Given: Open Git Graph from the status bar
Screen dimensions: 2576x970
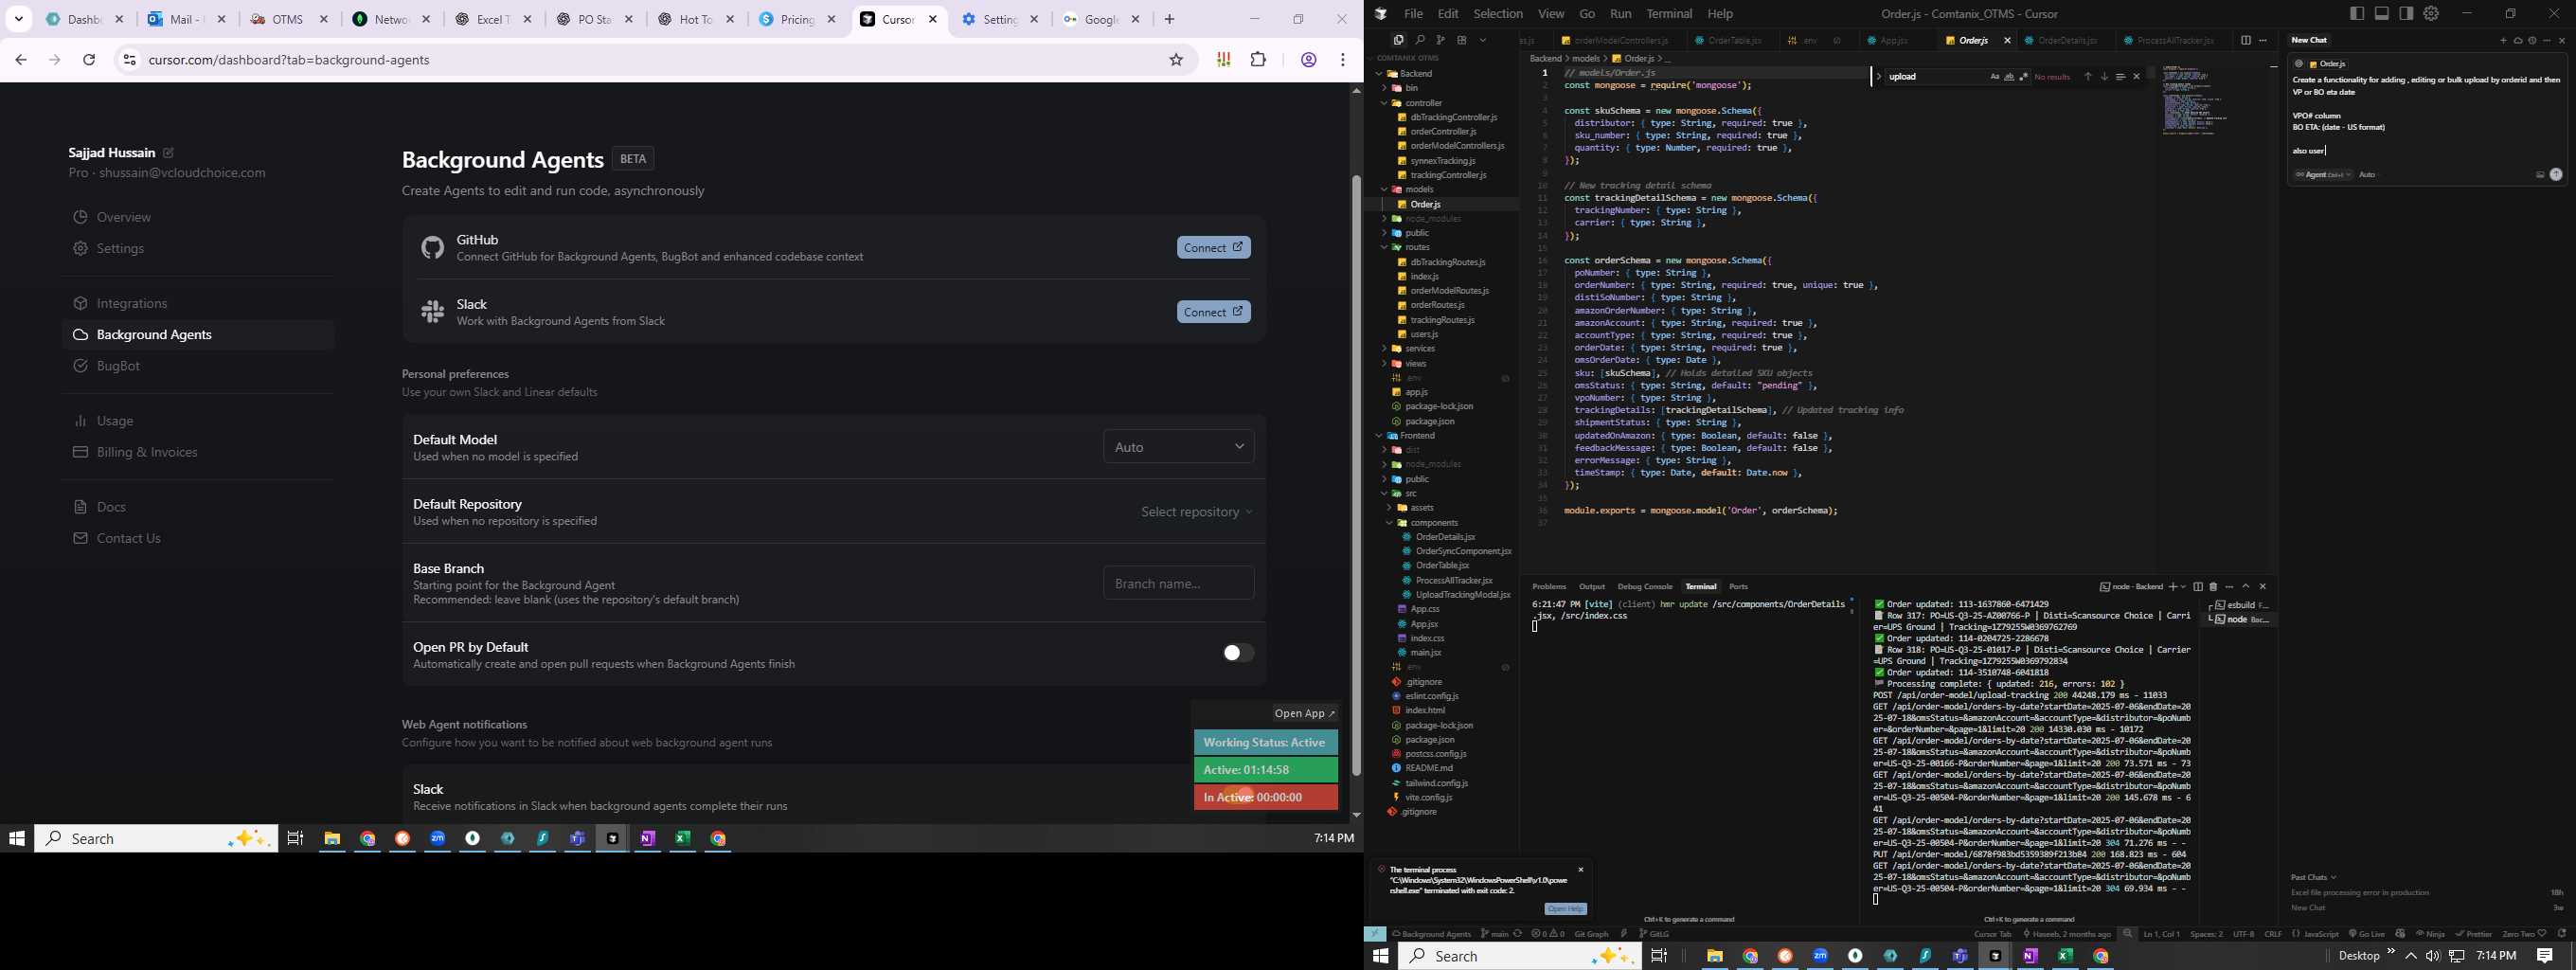Looking at the screenshot, I should click(1591, 934).
